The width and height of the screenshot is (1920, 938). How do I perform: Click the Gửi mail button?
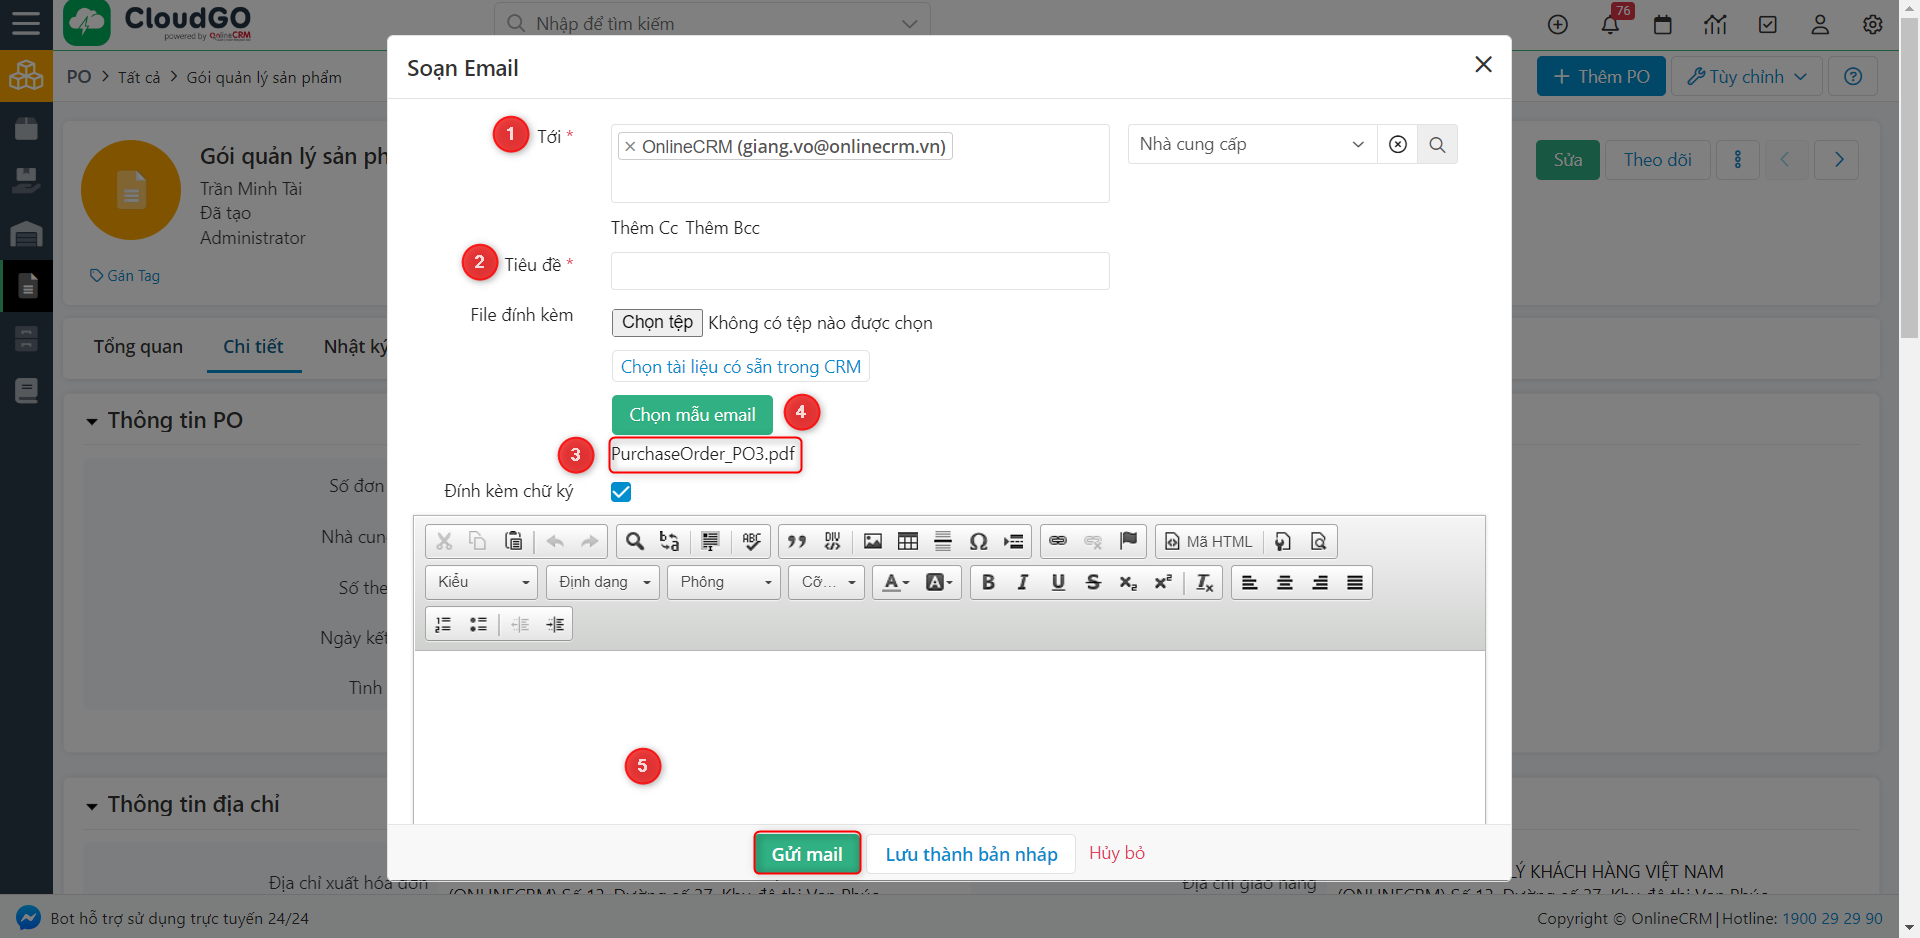pyautogui.click(x=807, y=854)
